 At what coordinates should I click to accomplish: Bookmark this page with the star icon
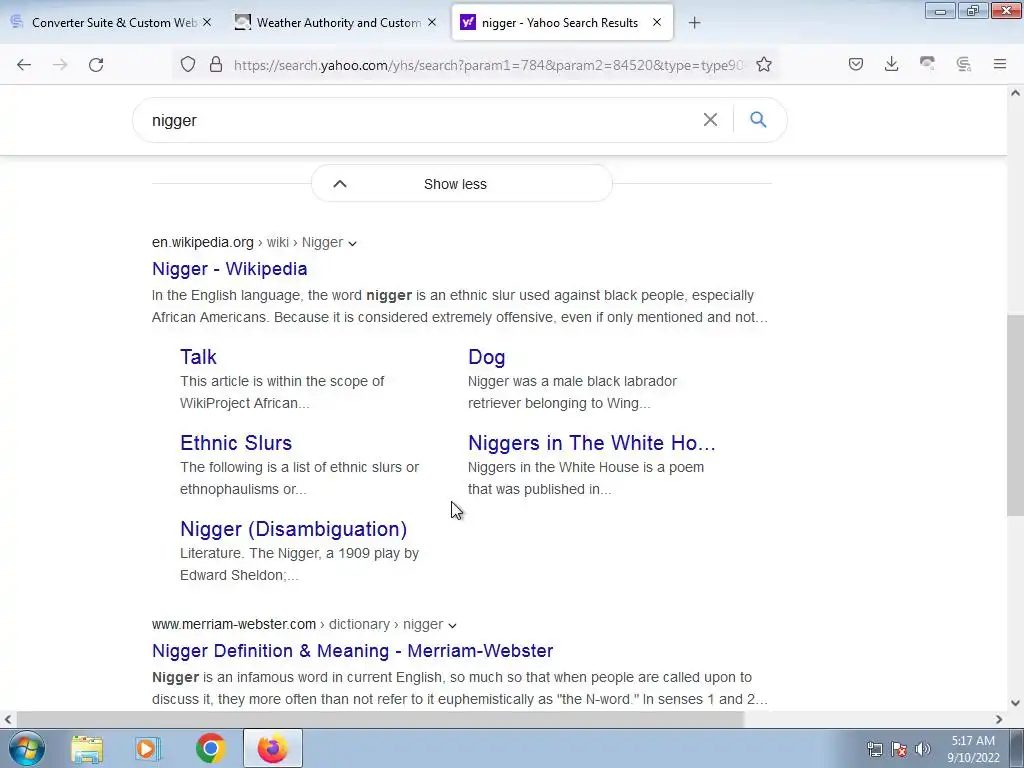point(764,64)
